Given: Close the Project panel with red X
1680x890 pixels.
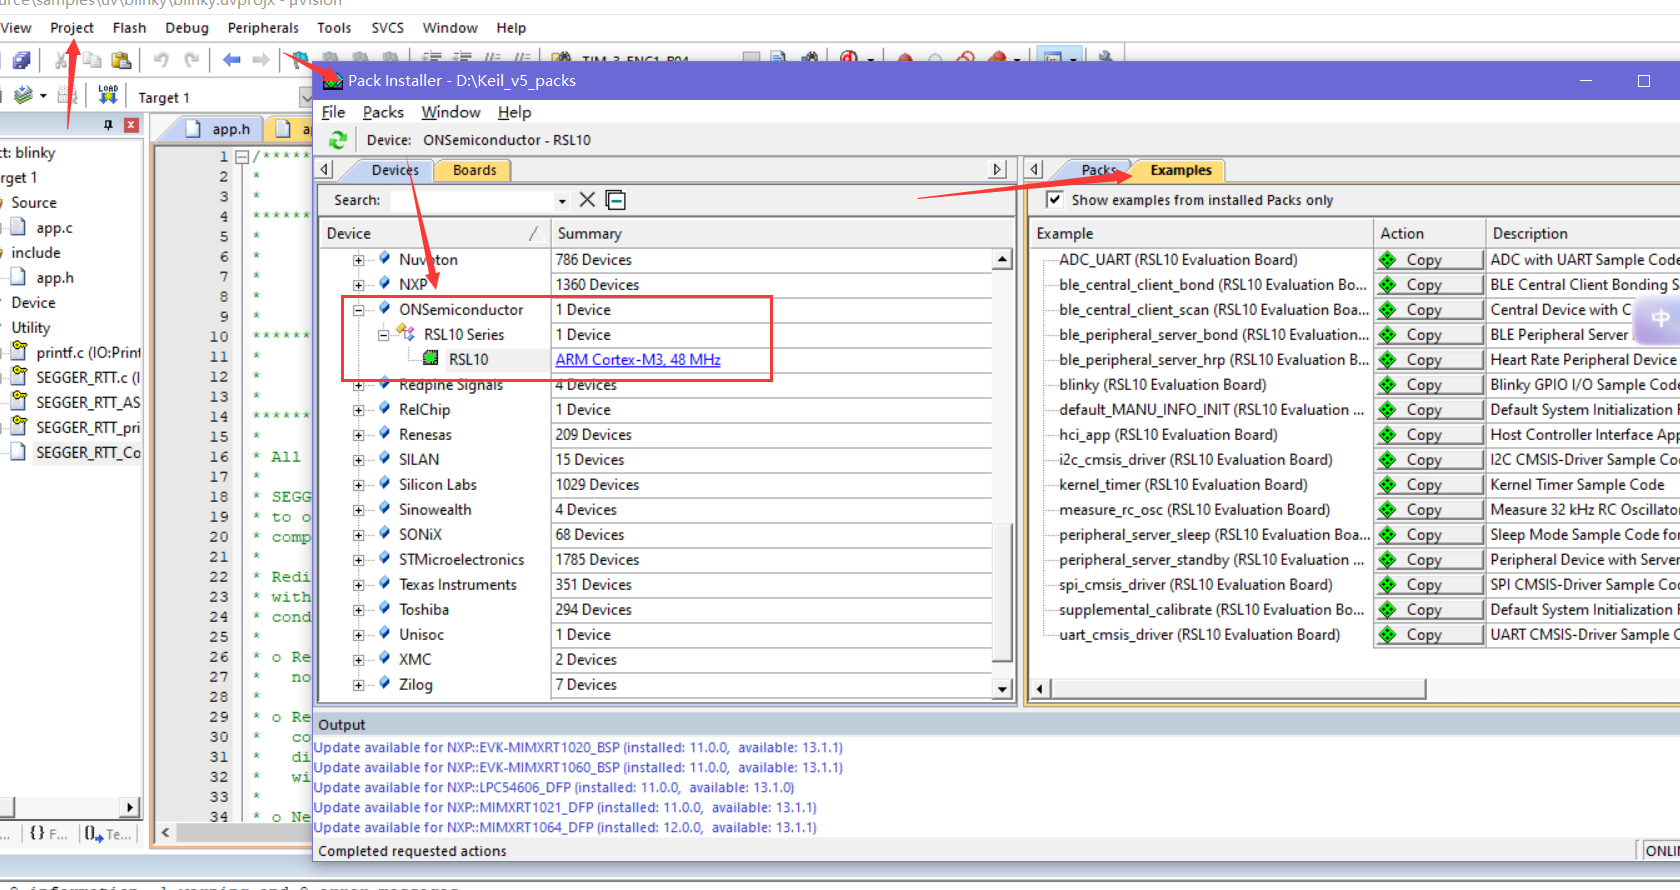Looking at the screenshot, I should point(131,125).
